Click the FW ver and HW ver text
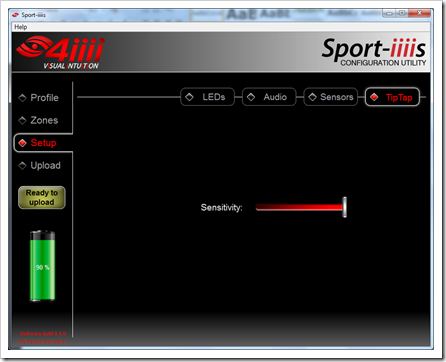 (x=42, y=341)
